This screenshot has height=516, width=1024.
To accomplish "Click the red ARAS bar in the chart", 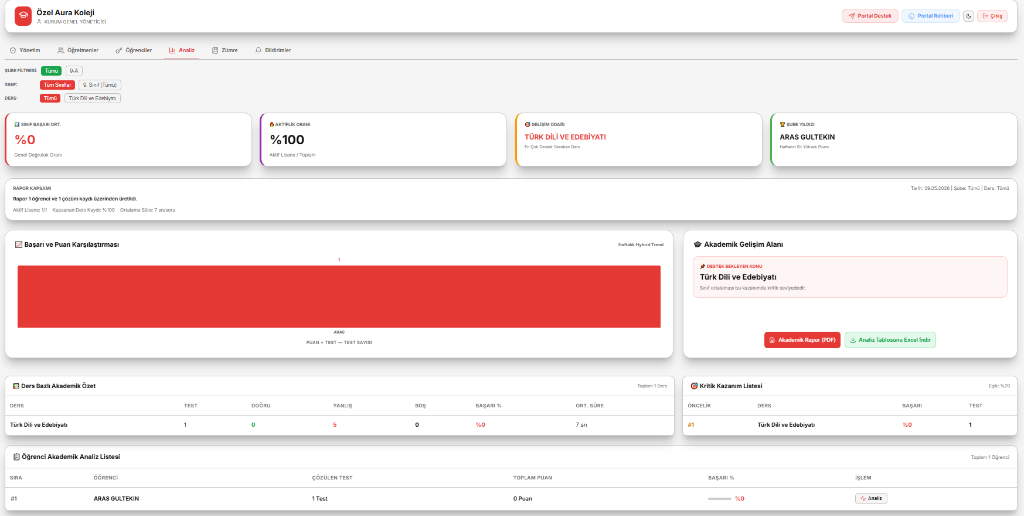I will (339, 297).
